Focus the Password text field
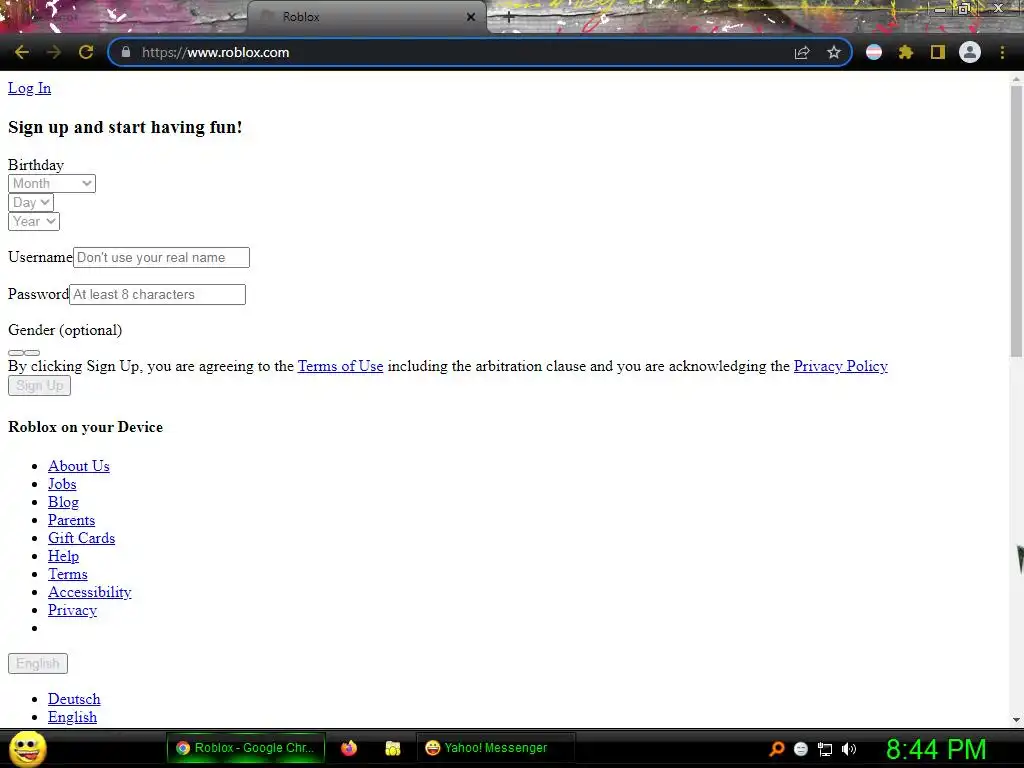The image size is (1024, 768). 157,295
